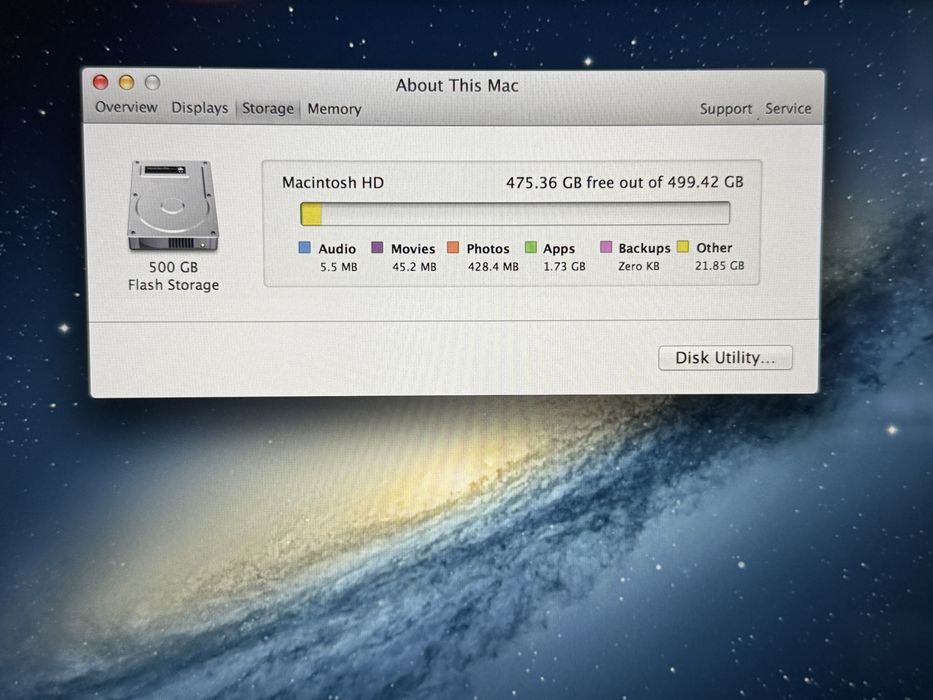The height and width of the screenshot is (700, 933).
Task: Click the Disk Utility... button
Action: pyautogui.click(x=725, y=358)
